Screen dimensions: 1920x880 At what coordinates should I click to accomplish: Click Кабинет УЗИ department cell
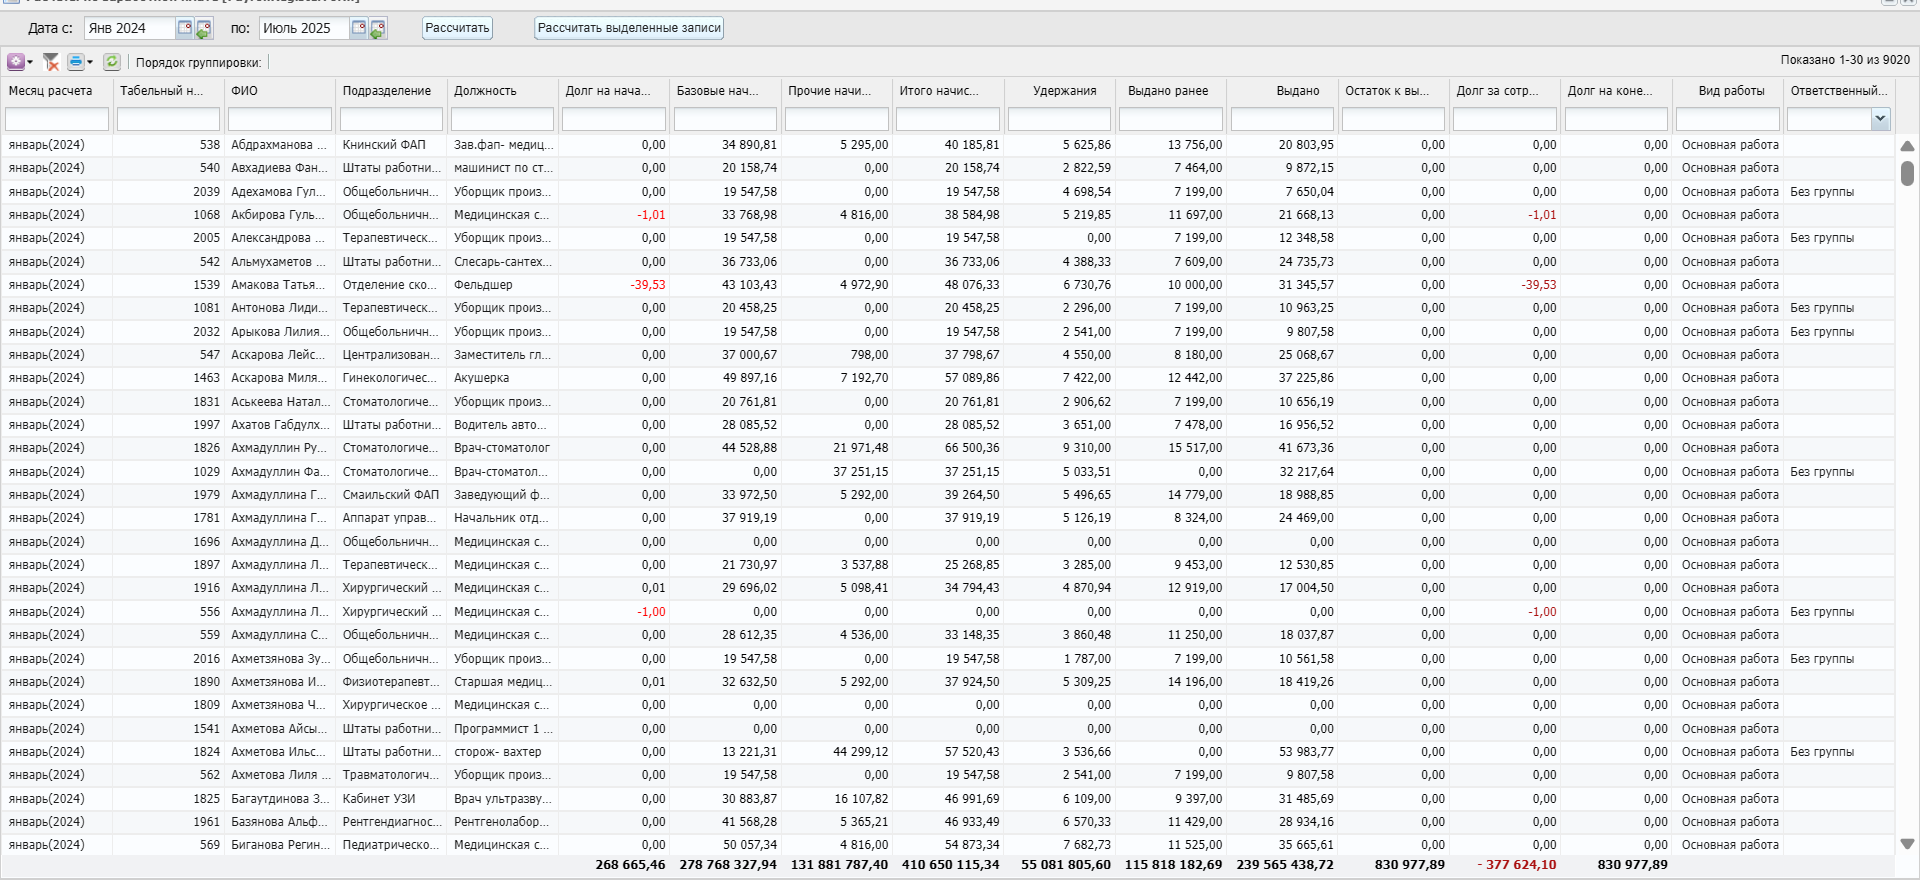pyautogui.click(x=391, y=799)
